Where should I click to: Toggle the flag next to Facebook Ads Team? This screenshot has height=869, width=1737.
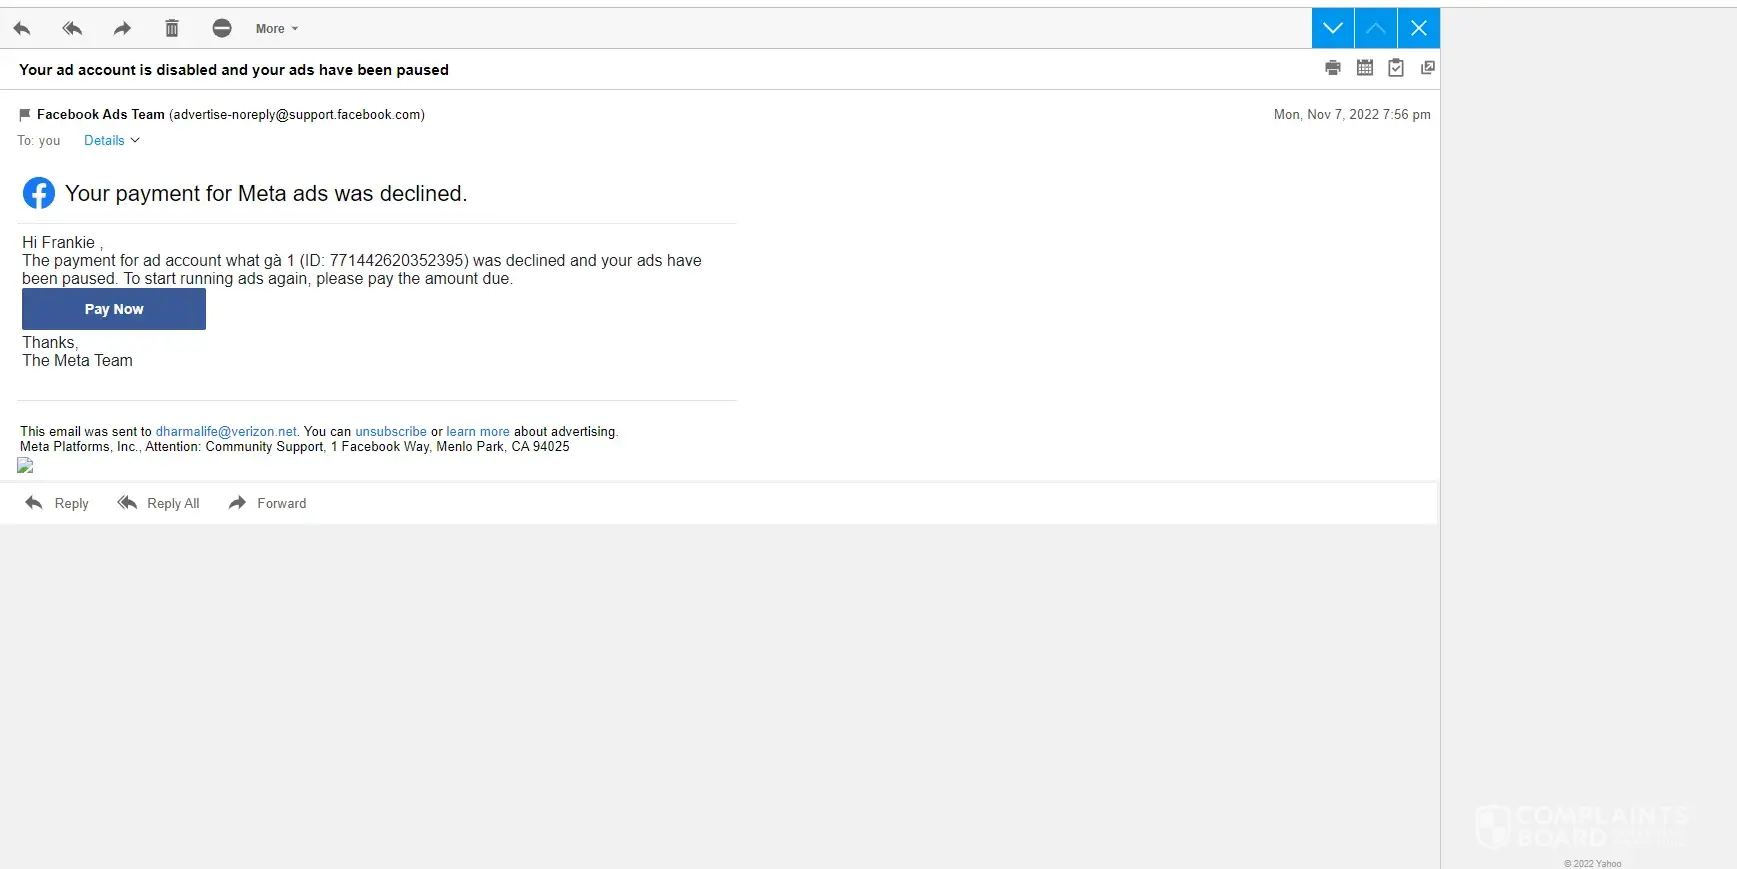[x=25, y=115]
